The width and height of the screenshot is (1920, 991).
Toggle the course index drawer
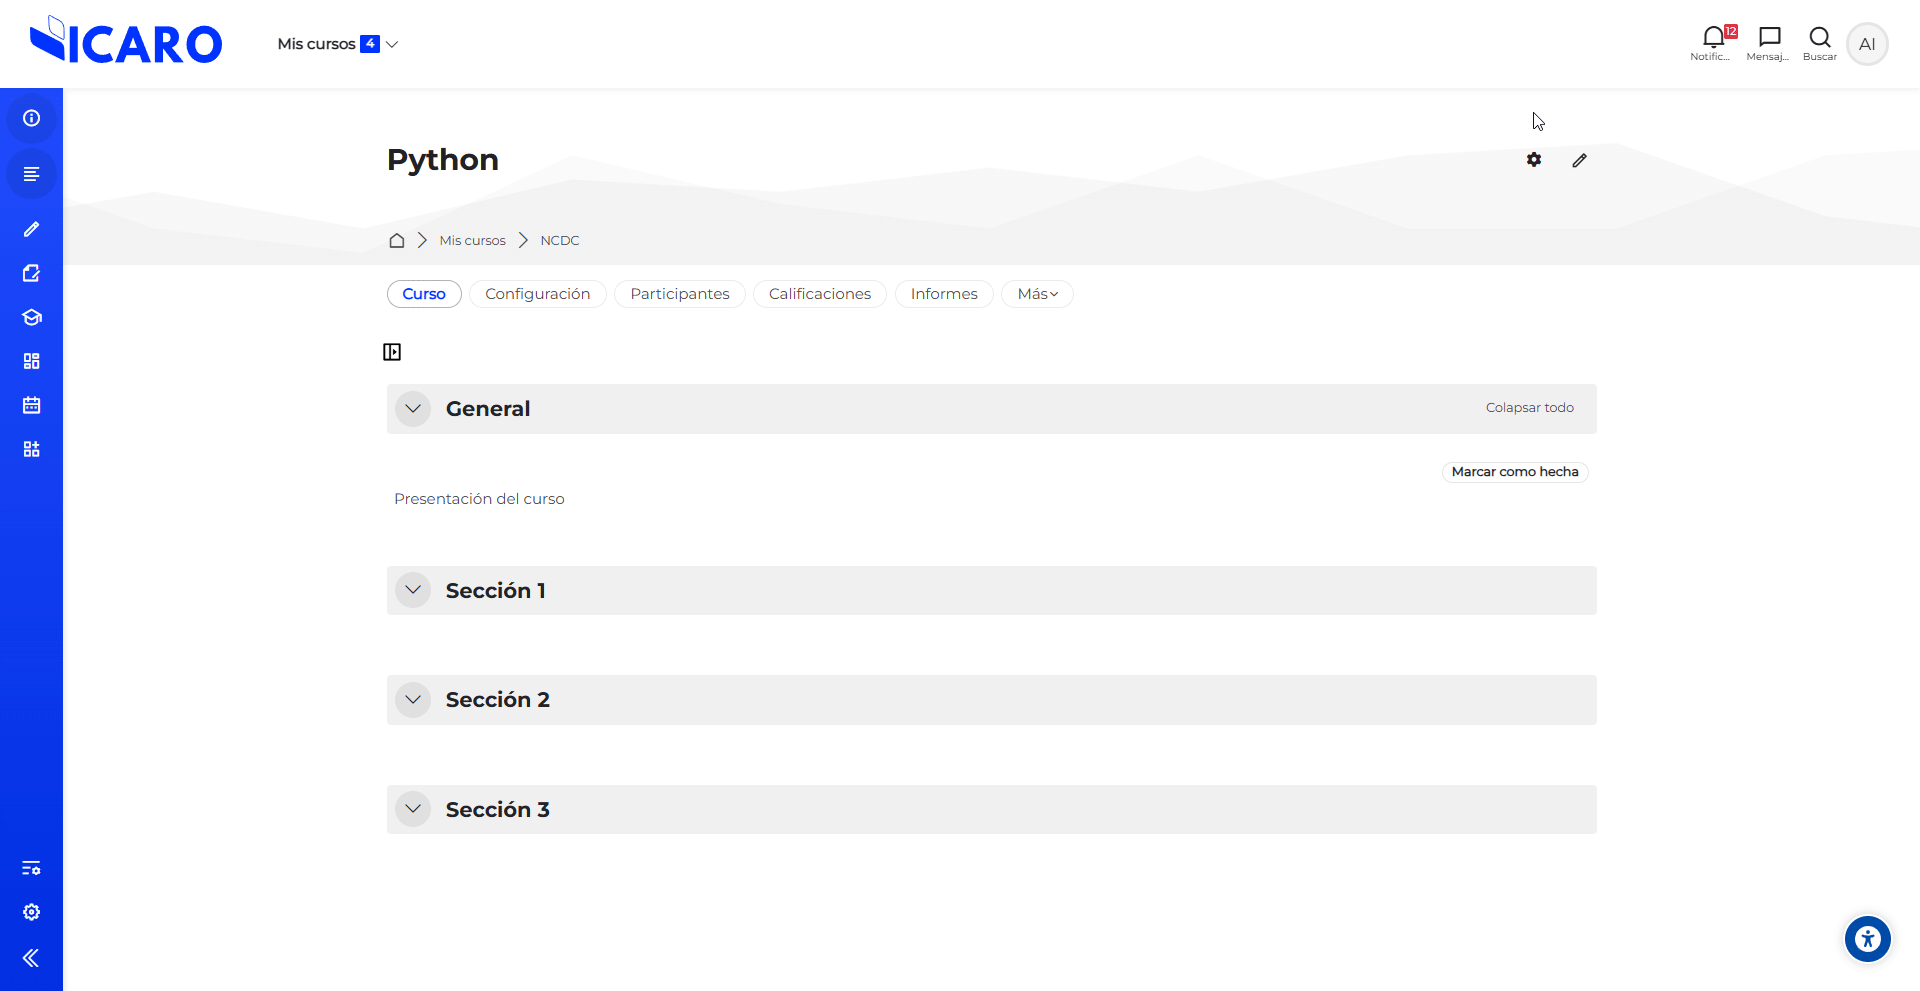[392, 352]
